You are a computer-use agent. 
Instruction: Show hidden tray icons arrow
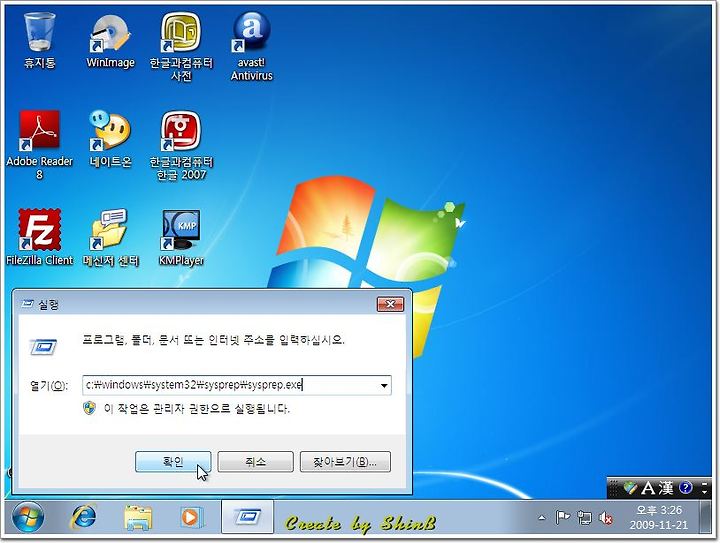tap(542, 518)
